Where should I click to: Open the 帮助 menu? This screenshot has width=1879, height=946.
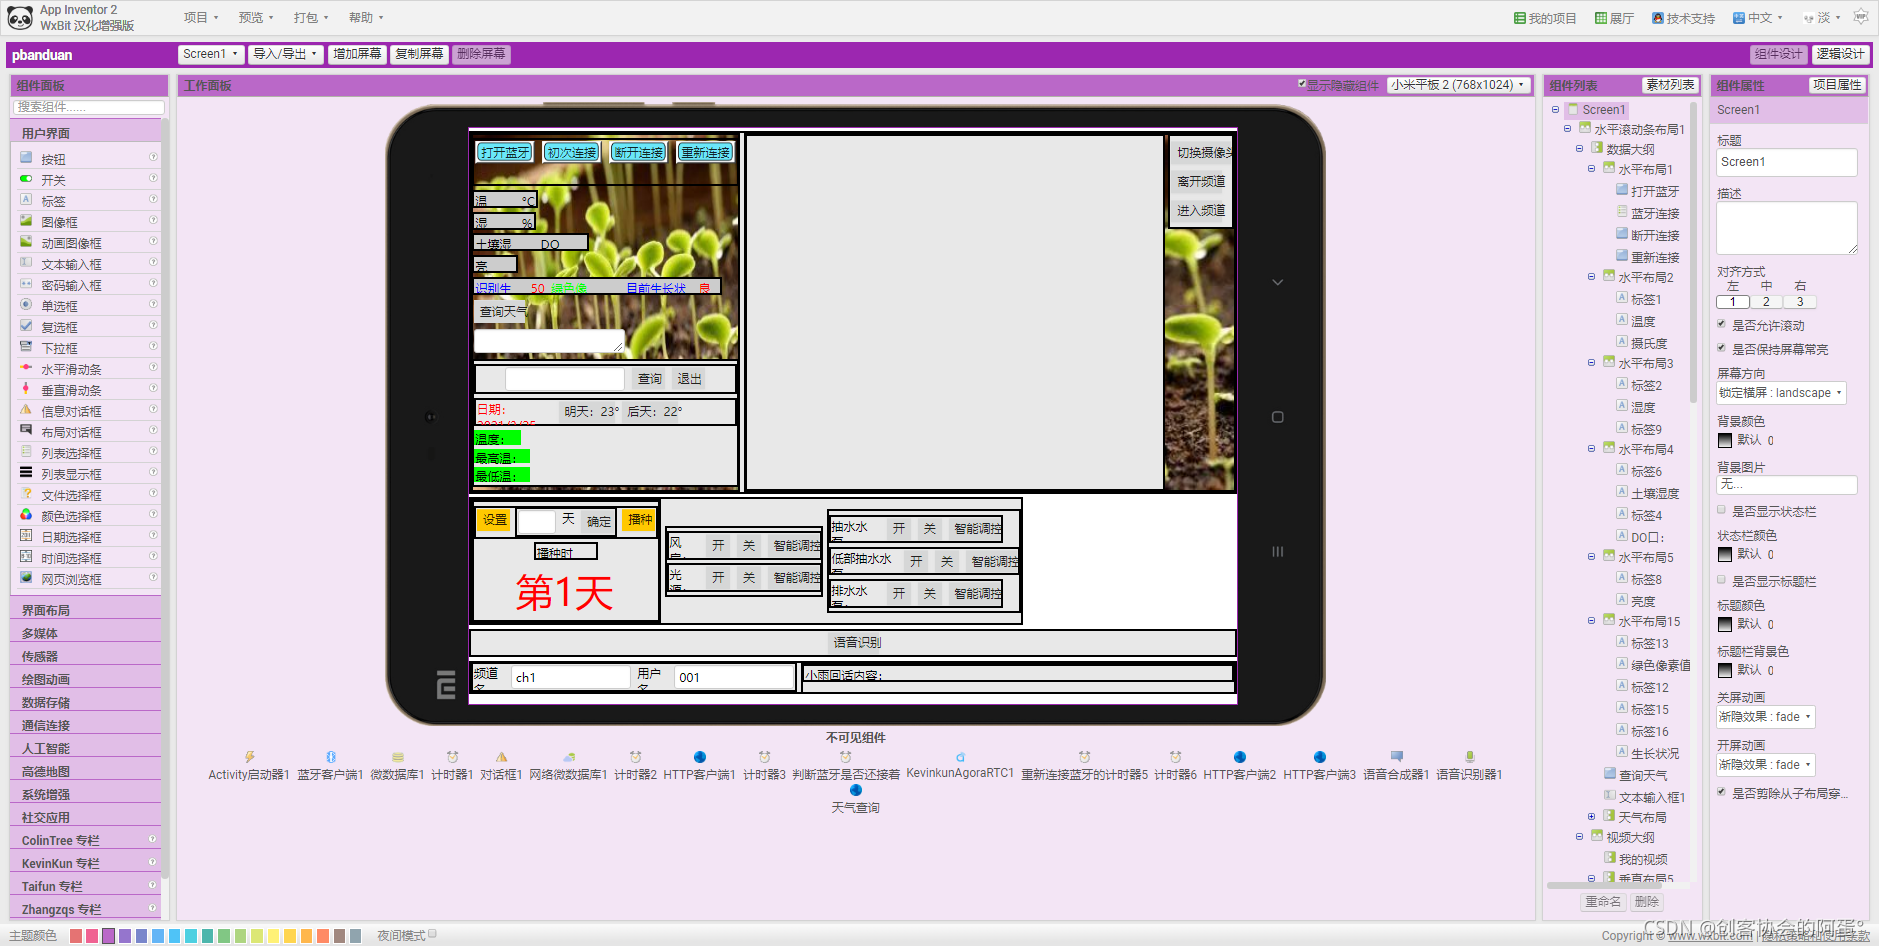pos(366,18)
